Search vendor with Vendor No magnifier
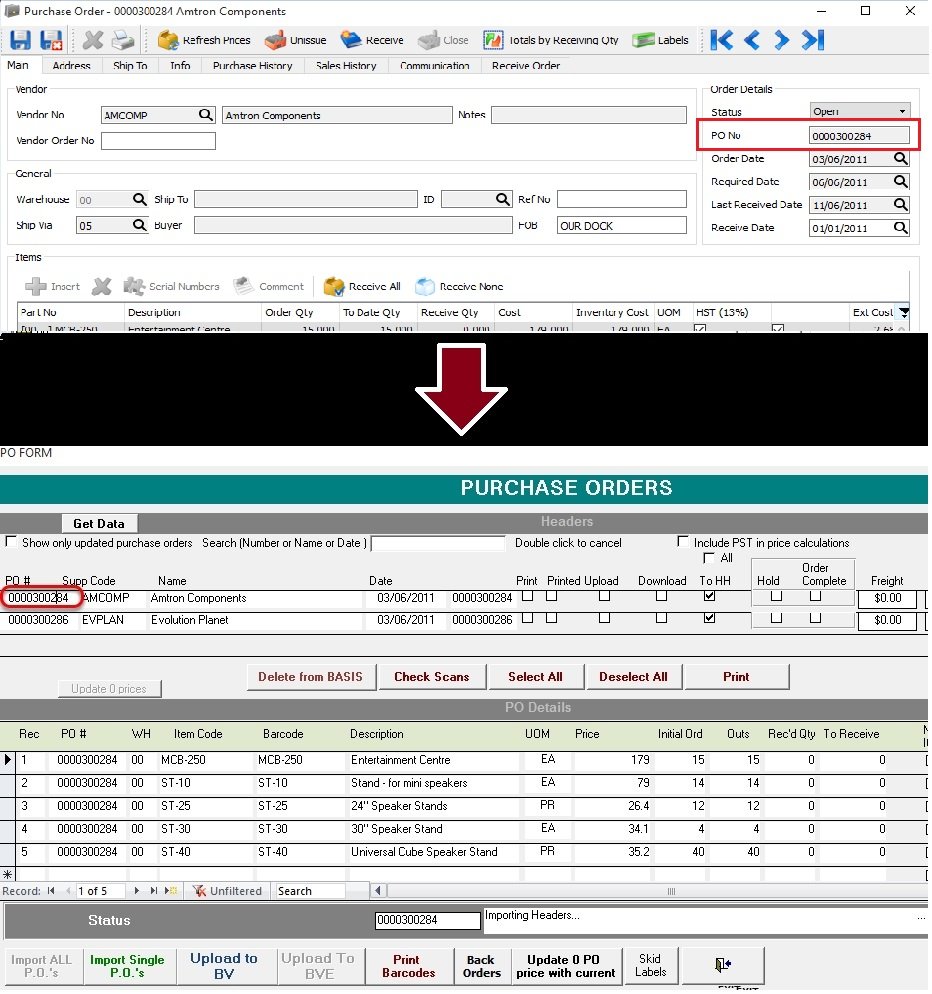Viewport: 932px width, 994px height. [205, 115]
